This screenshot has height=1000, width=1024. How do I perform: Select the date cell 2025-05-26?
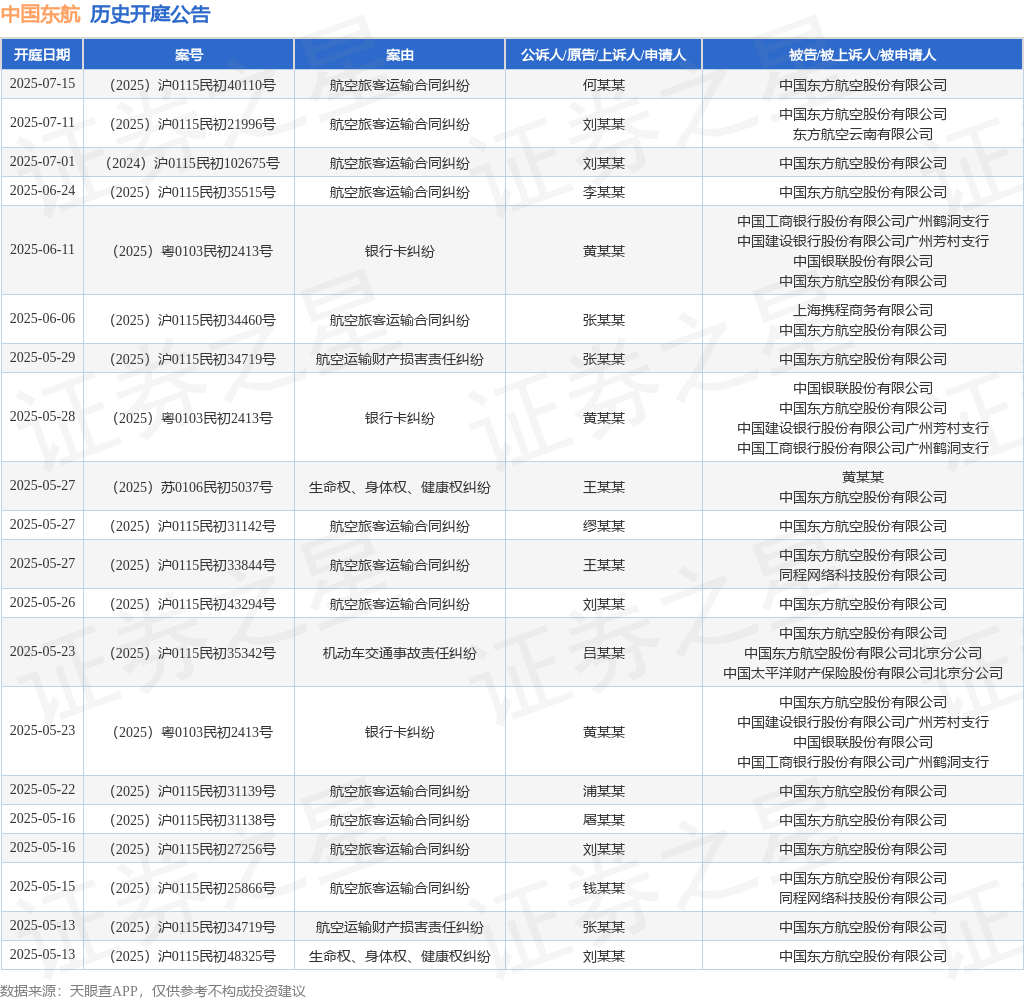[42, 603]
